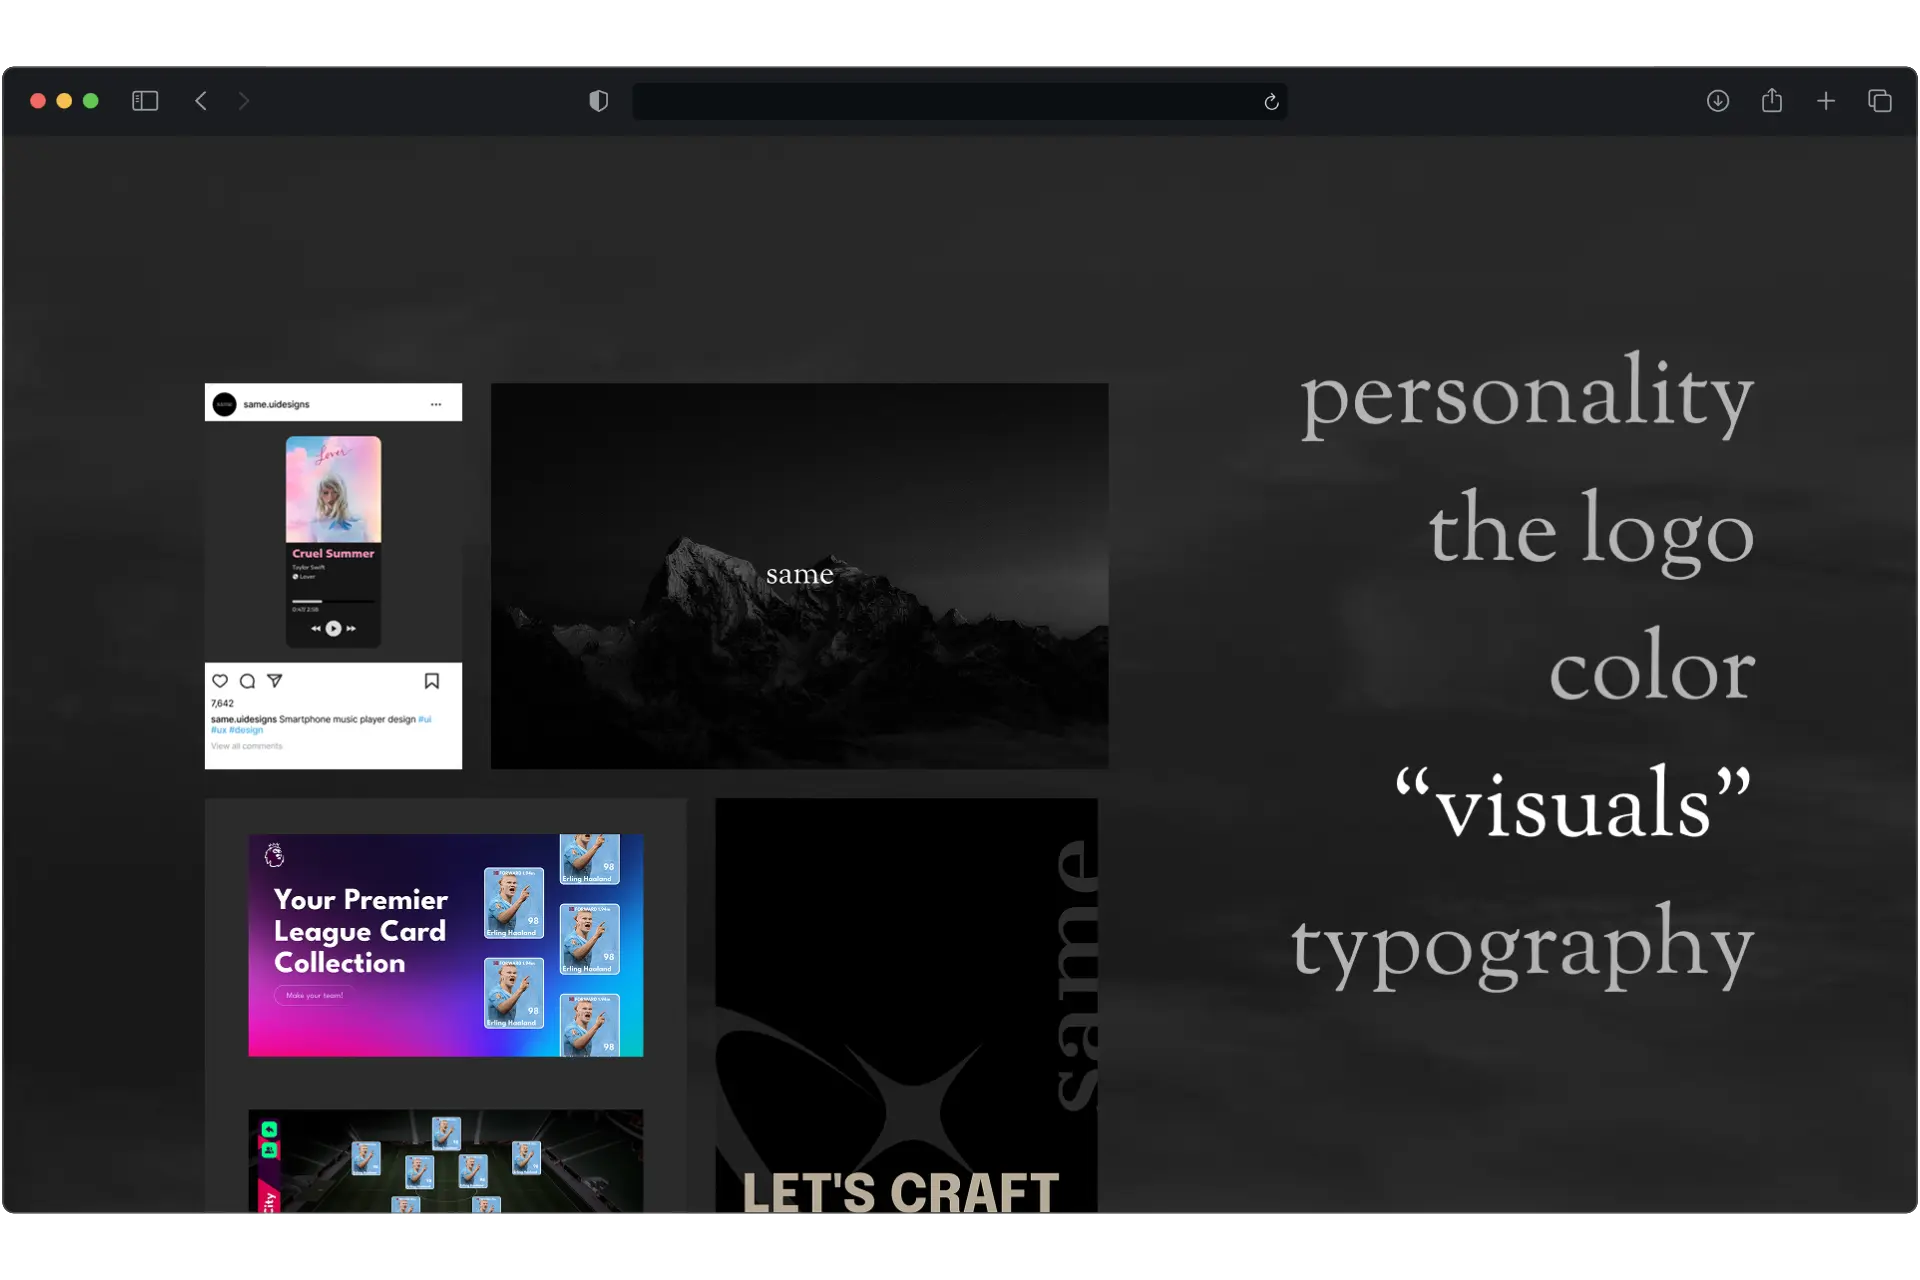Open the share menu
Image resolution: width=1920 pixels, height=1280 pixels.
click(x=1772, y=100)
